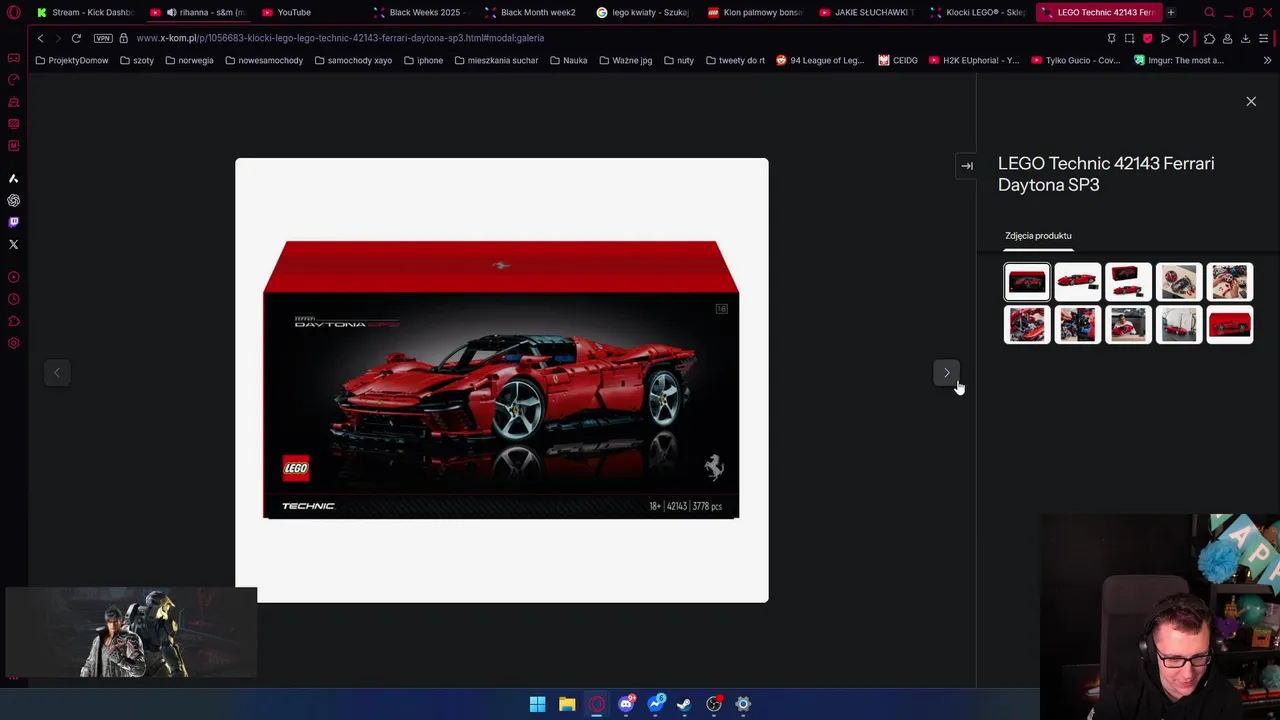The image size is (1280, 720).
Task: Open GX Control speedometer icon in sidebar
Action: pyautogui.click(x=13, y=80)
